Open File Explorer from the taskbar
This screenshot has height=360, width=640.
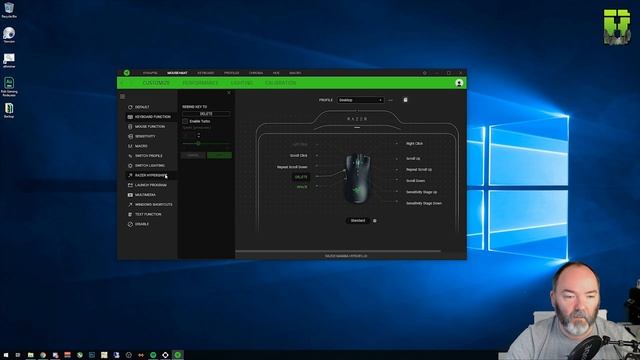coord(31,355)
